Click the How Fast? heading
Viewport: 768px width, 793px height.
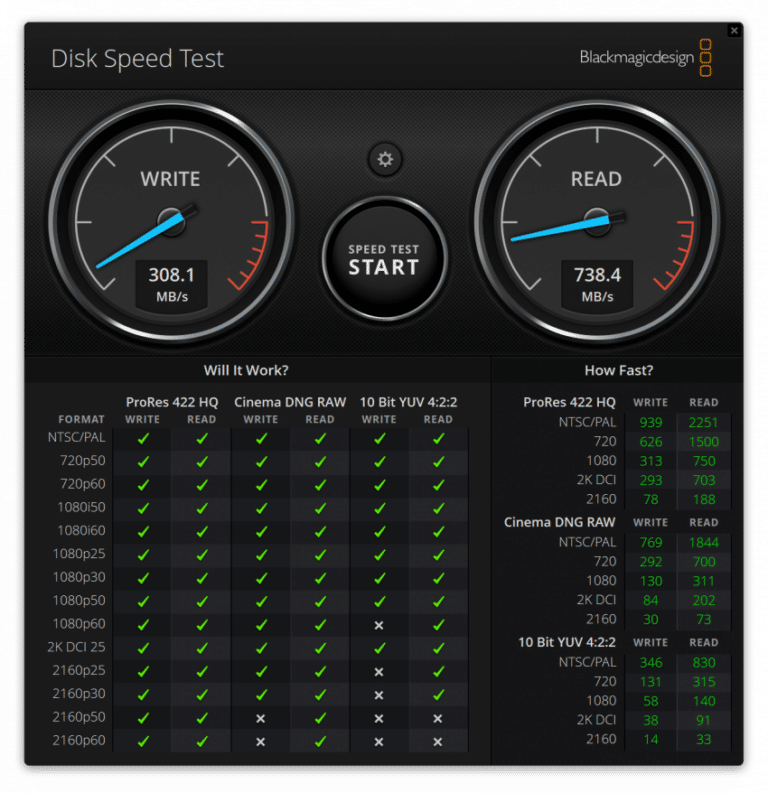pyautogui.click(x=619, y=371)
